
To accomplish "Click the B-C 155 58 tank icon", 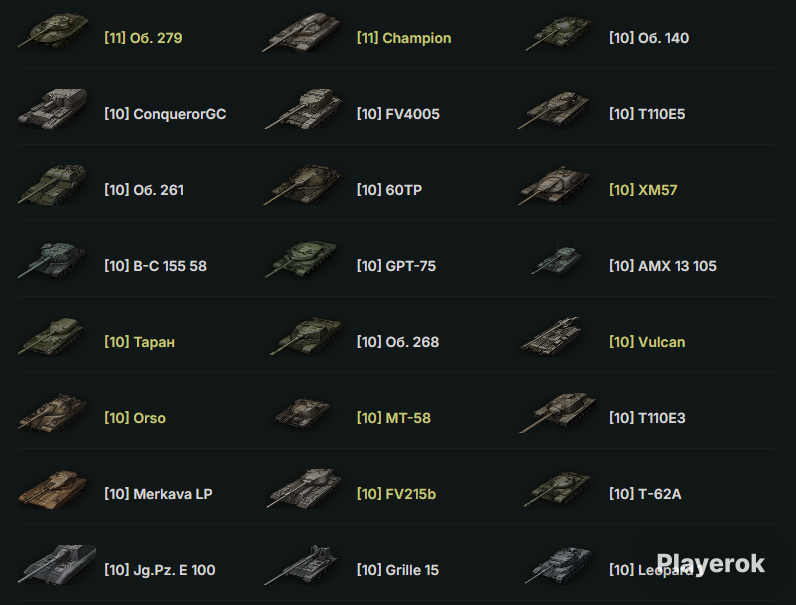I will coord(52,261).
